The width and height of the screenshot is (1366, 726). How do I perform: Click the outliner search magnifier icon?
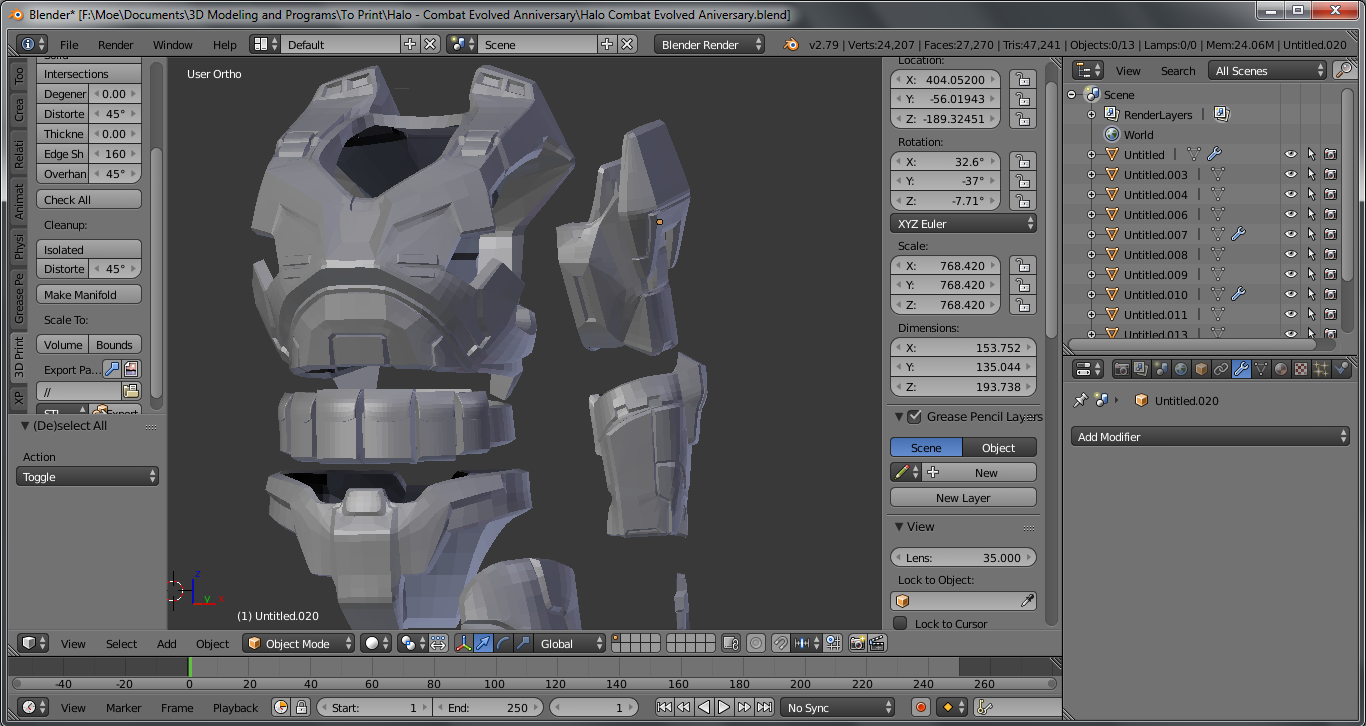(1344, 71)
